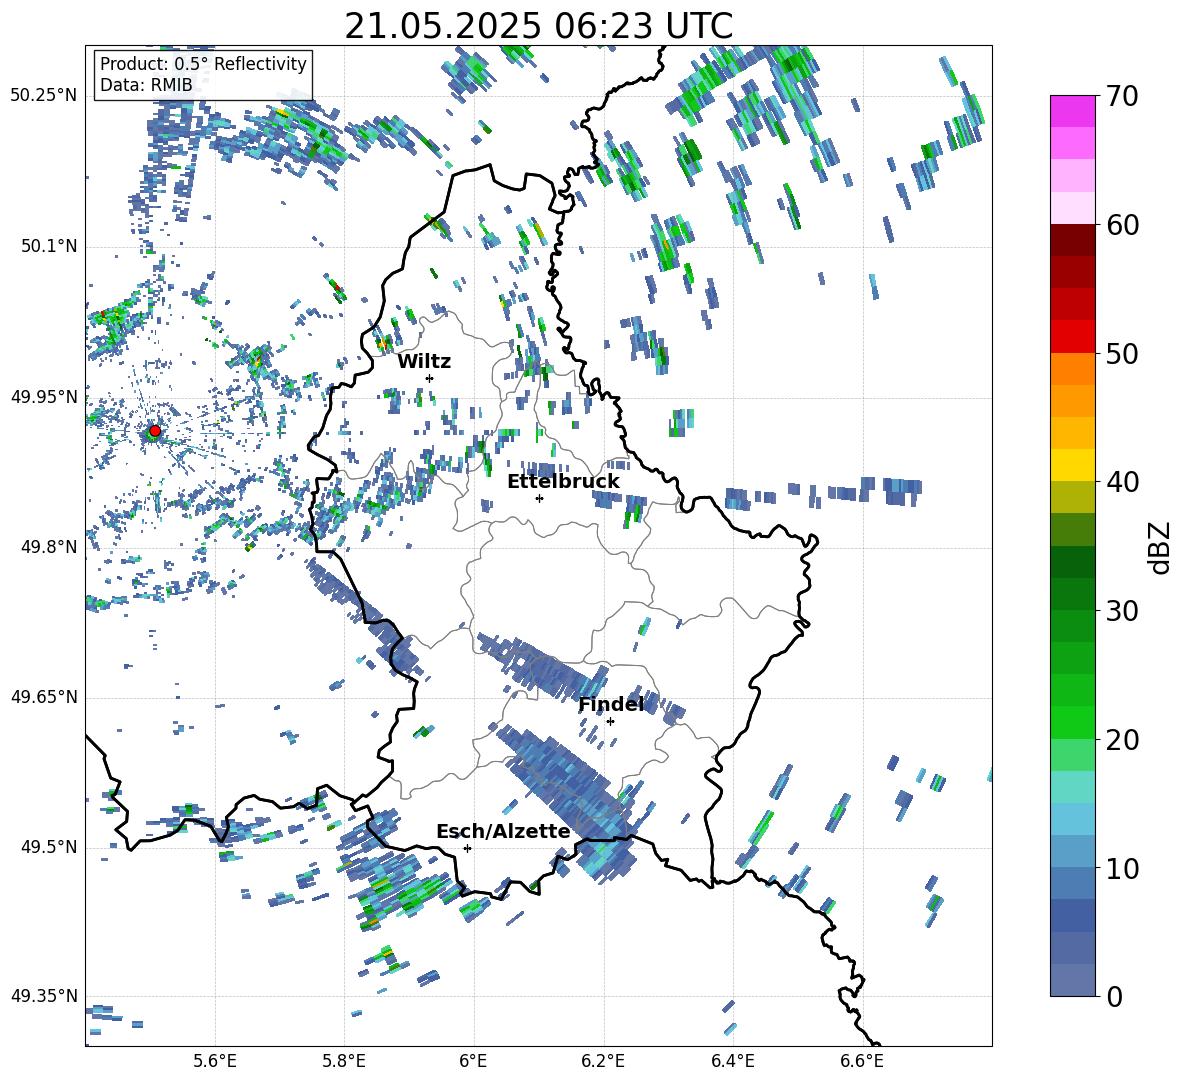The width and height of the screenshot is (1184, 1081).
Task: Click the 6.4°E longitude label
Action: click(732, 1061)
